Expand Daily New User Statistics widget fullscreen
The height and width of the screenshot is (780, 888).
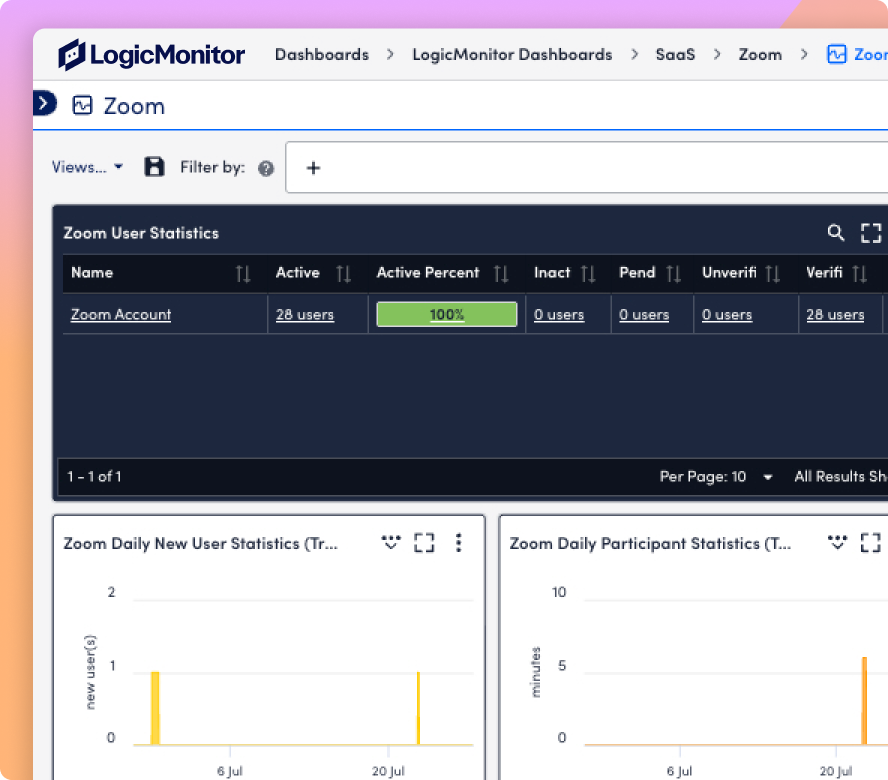pyautogui.click(x=424, y=543)
